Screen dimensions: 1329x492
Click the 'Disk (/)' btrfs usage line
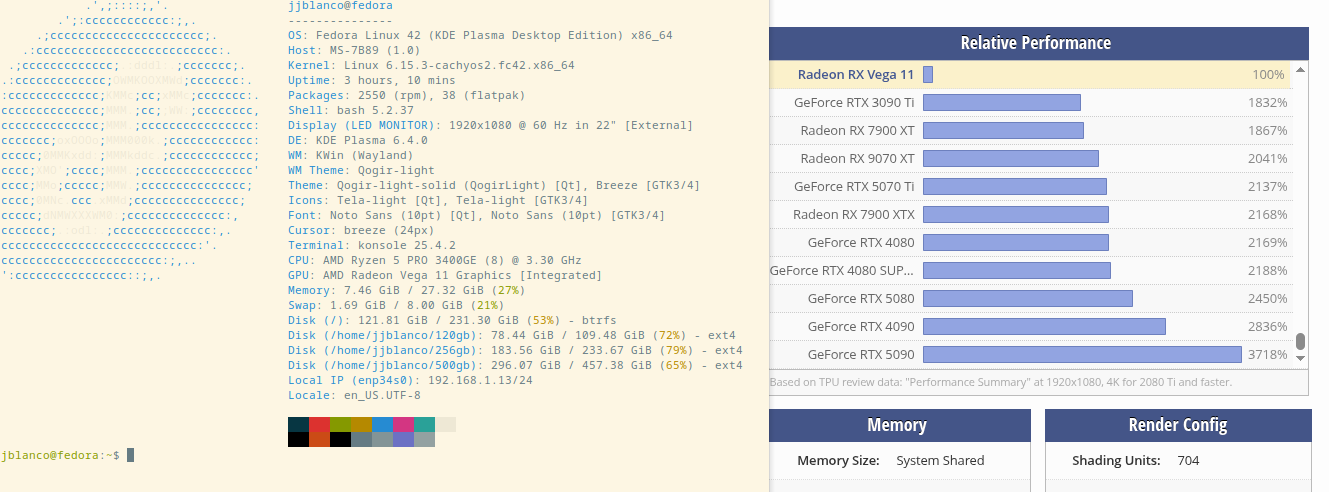pos(452,320)
